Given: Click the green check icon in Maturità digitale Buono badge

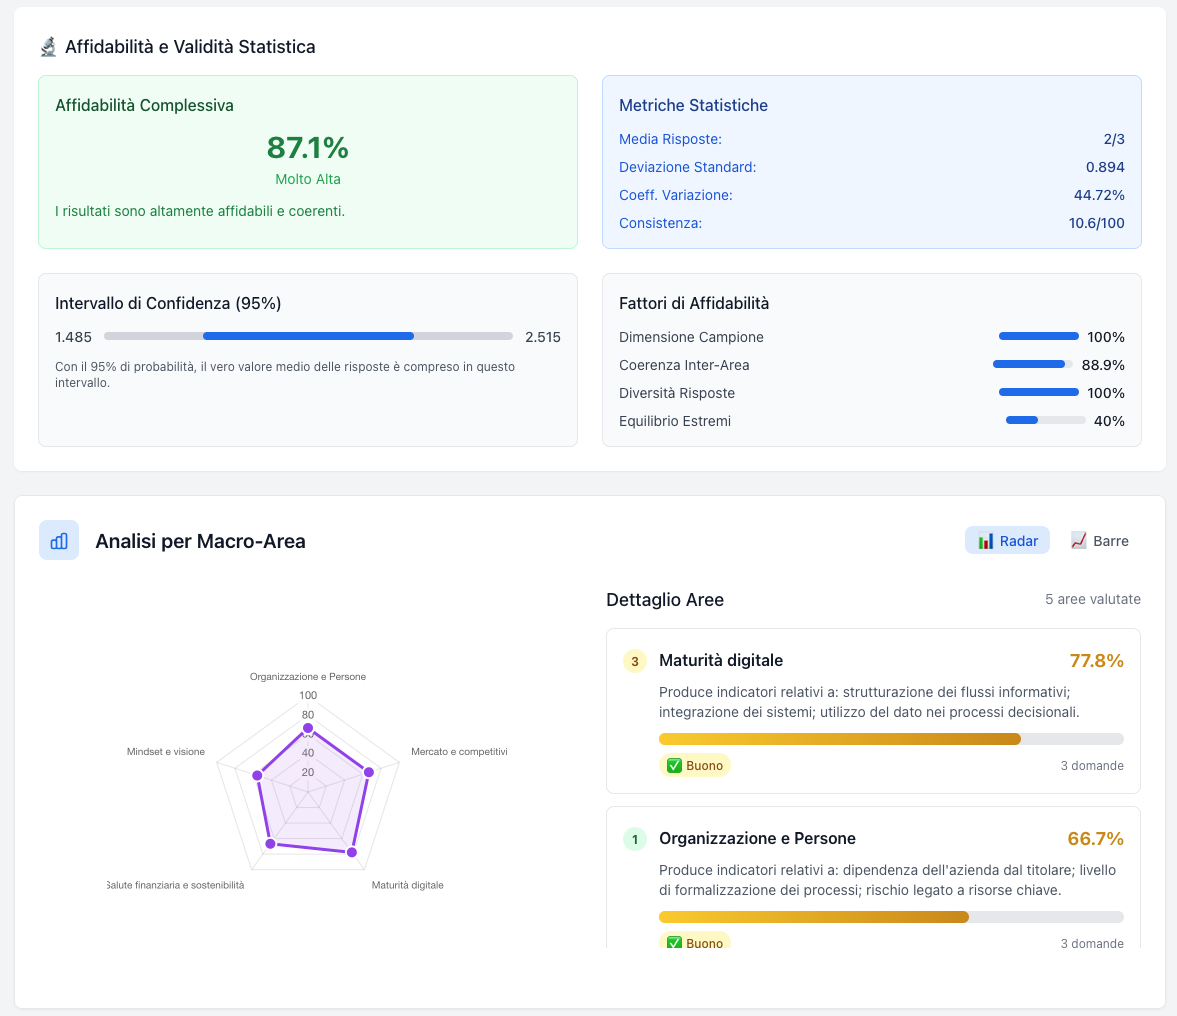Looking at the screenshot, I should [674, 765].
